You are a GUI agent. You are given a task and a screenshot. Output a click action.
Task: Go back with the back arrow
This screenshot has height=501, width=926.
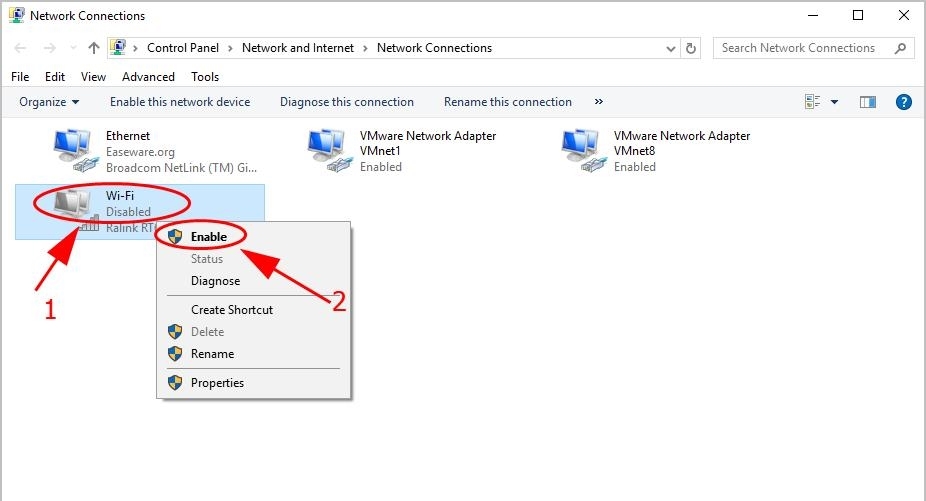[x=20, y=48]
